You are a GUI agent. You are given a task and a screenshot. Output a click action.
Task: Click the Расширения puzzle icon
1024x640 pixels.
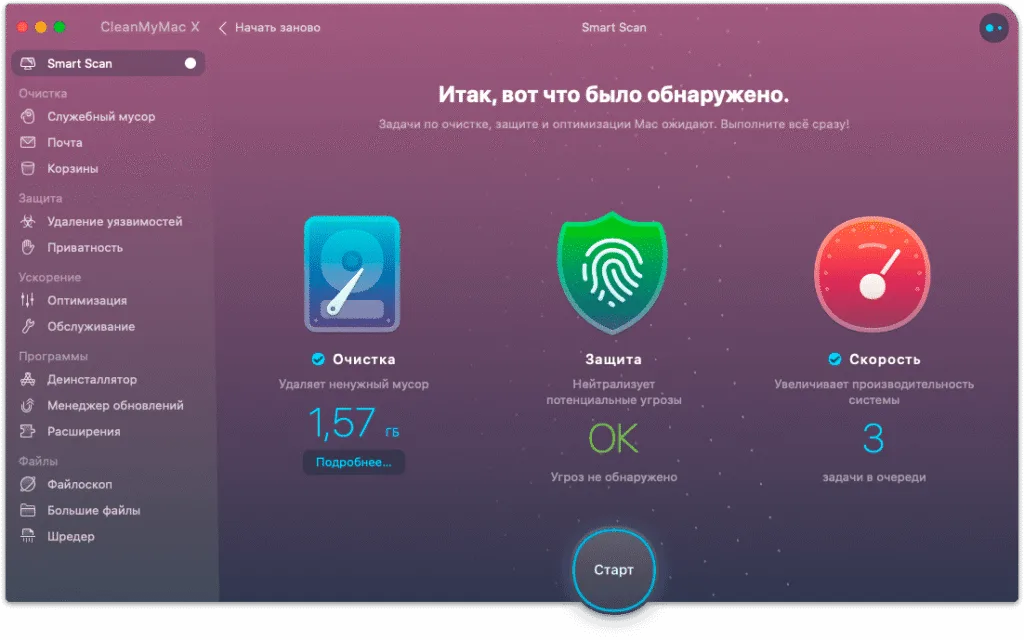tap(27, 432)
